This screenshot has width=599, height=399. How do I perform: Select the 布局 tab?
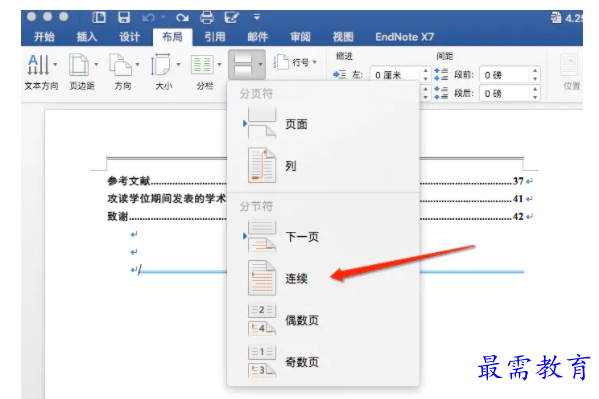click(172, 37)
